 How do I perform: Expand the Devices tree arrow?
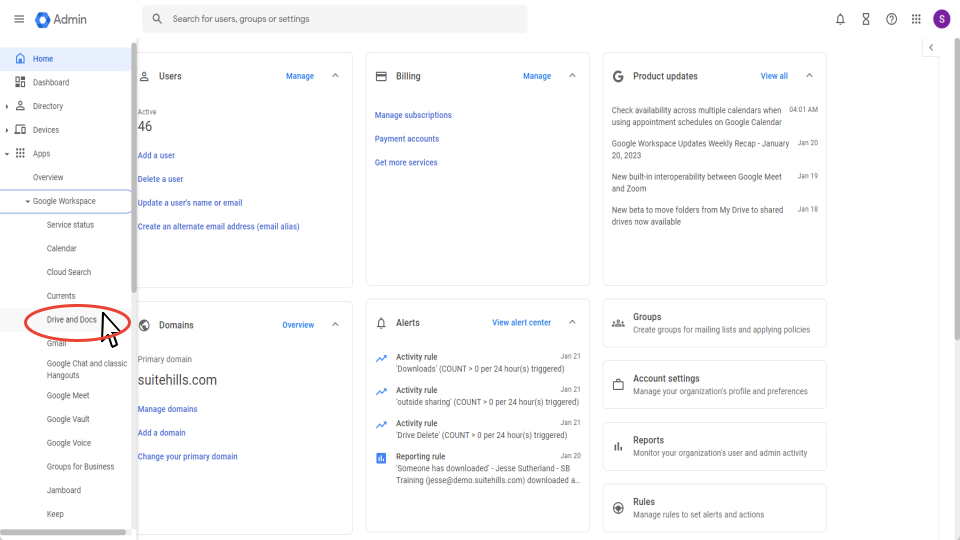click(7, 130)
